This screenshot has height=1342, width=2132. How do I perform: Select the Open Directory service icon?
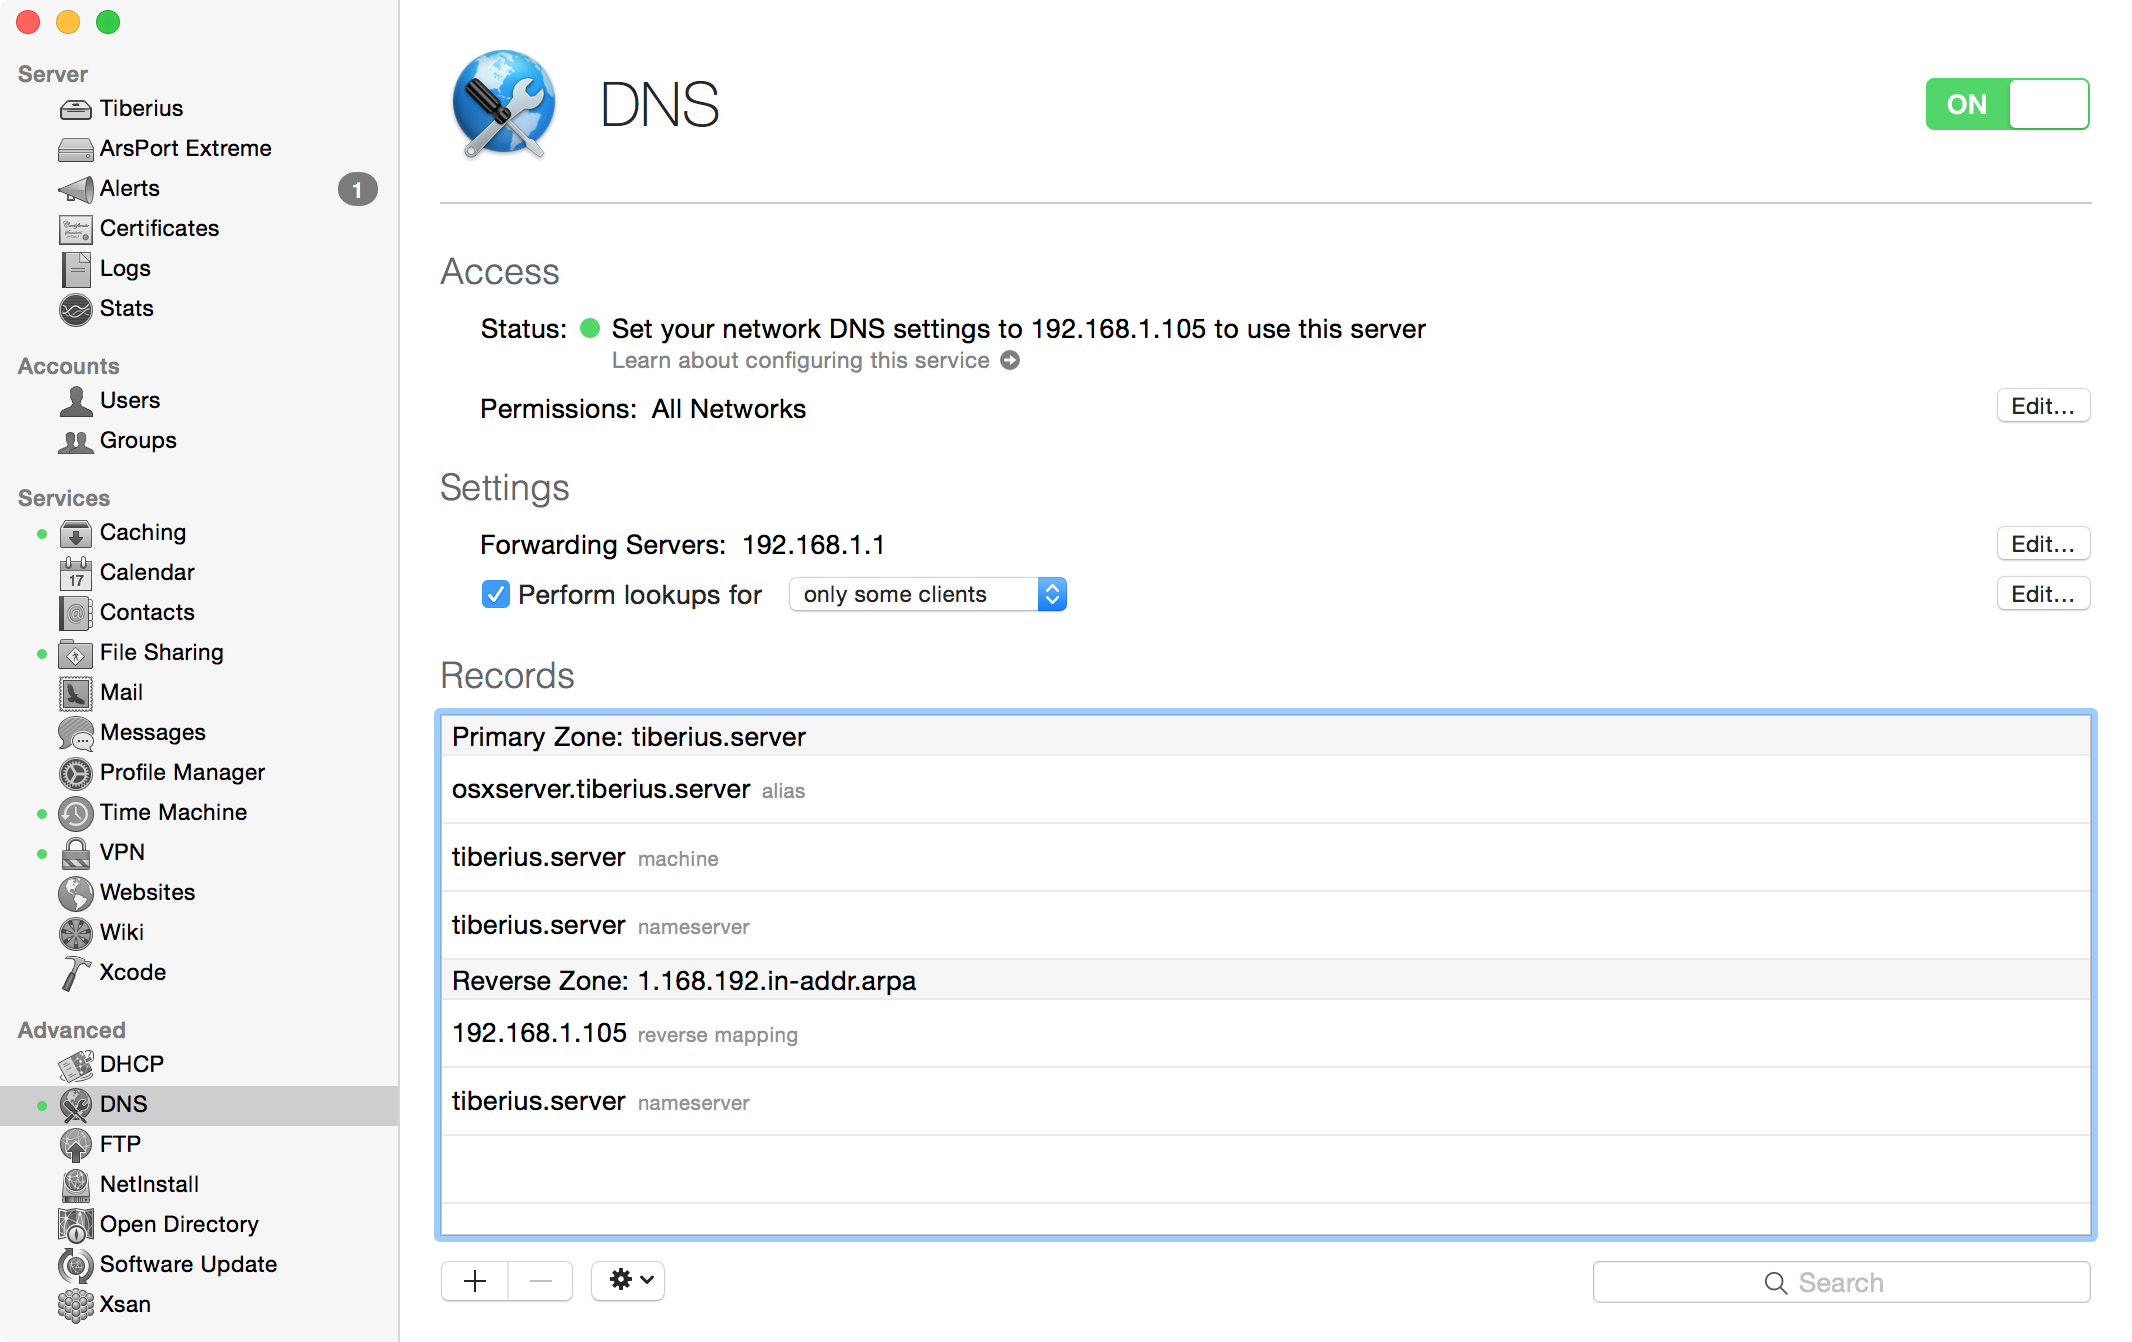[74, 1223]
